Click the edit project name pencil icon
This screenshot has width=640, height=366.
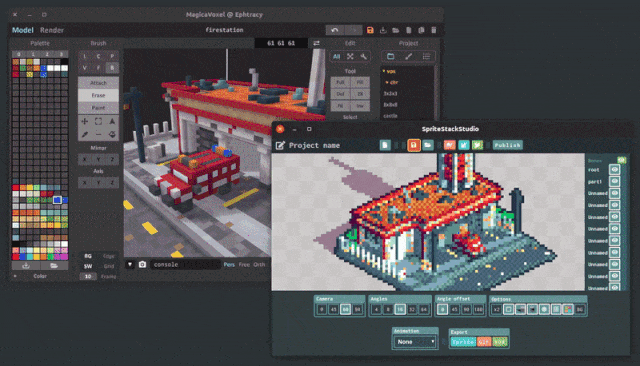(280, 145)
